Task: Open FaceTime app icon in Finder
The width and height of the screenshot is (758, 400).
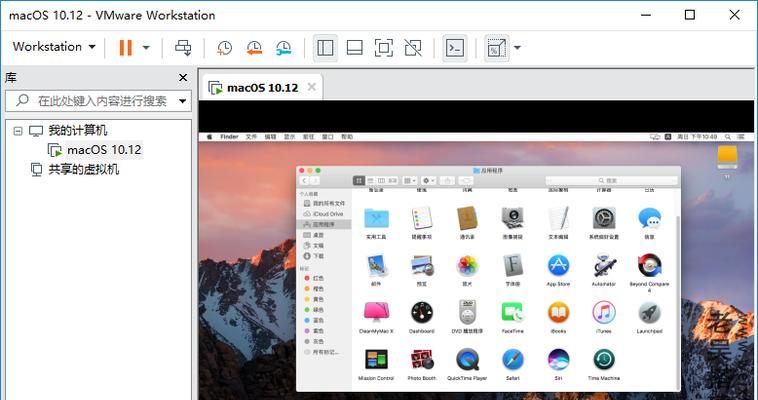Action: (x=512, y=312)
